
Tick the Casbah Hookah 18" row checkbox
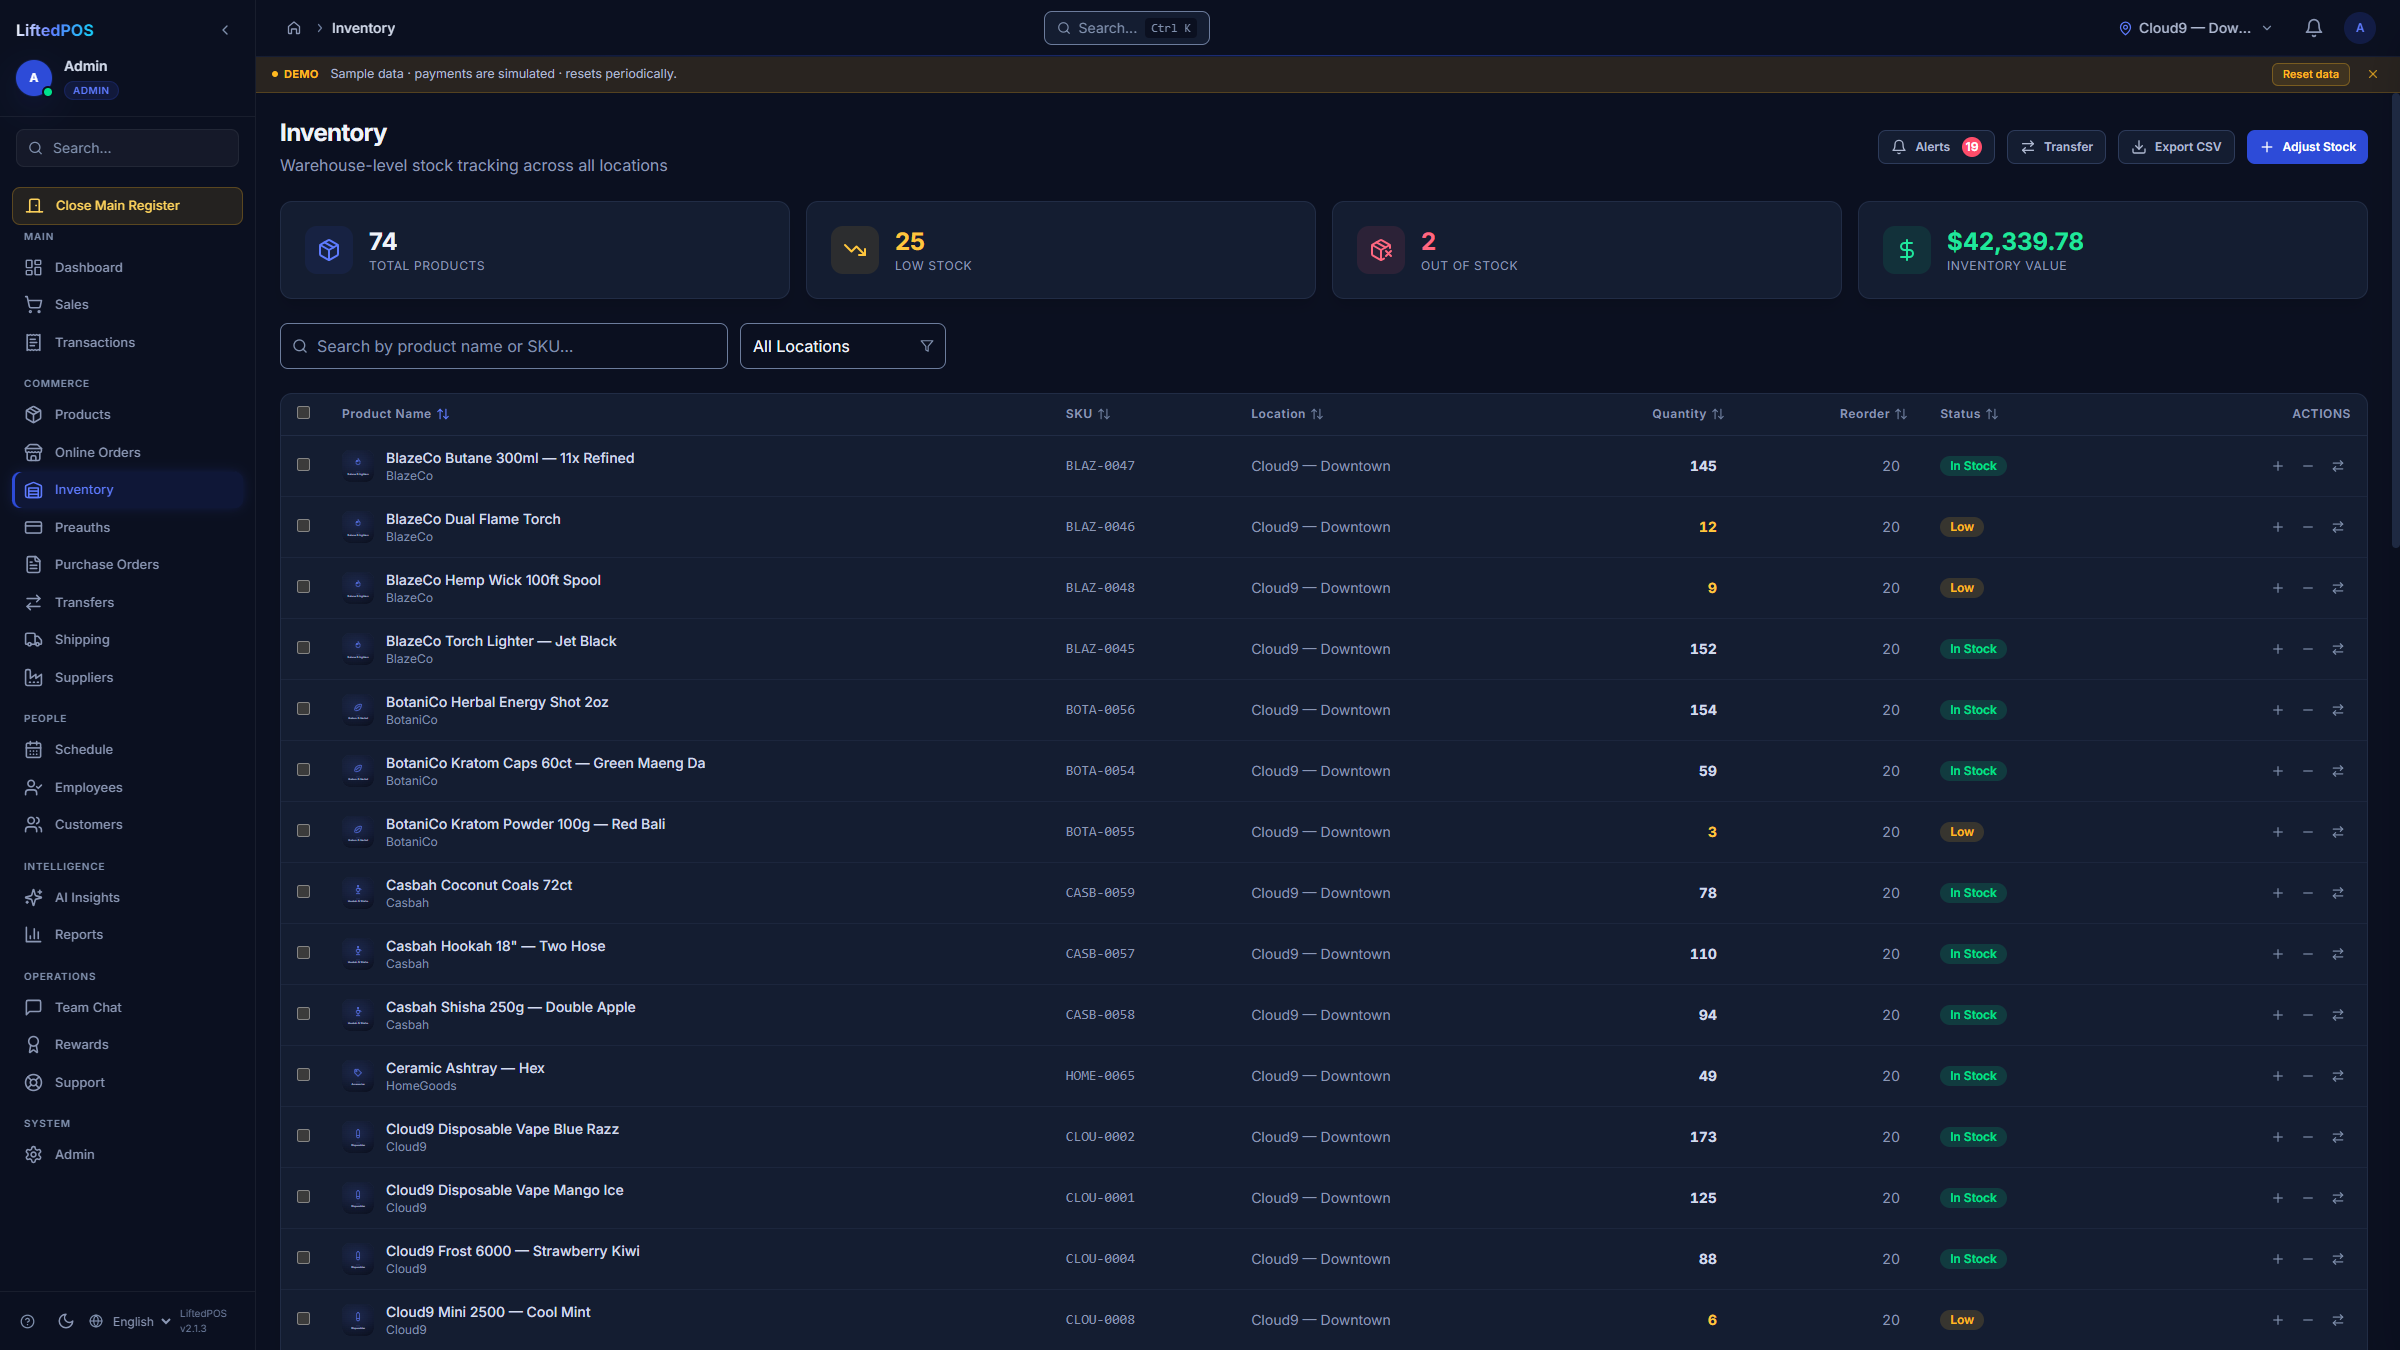304,952
